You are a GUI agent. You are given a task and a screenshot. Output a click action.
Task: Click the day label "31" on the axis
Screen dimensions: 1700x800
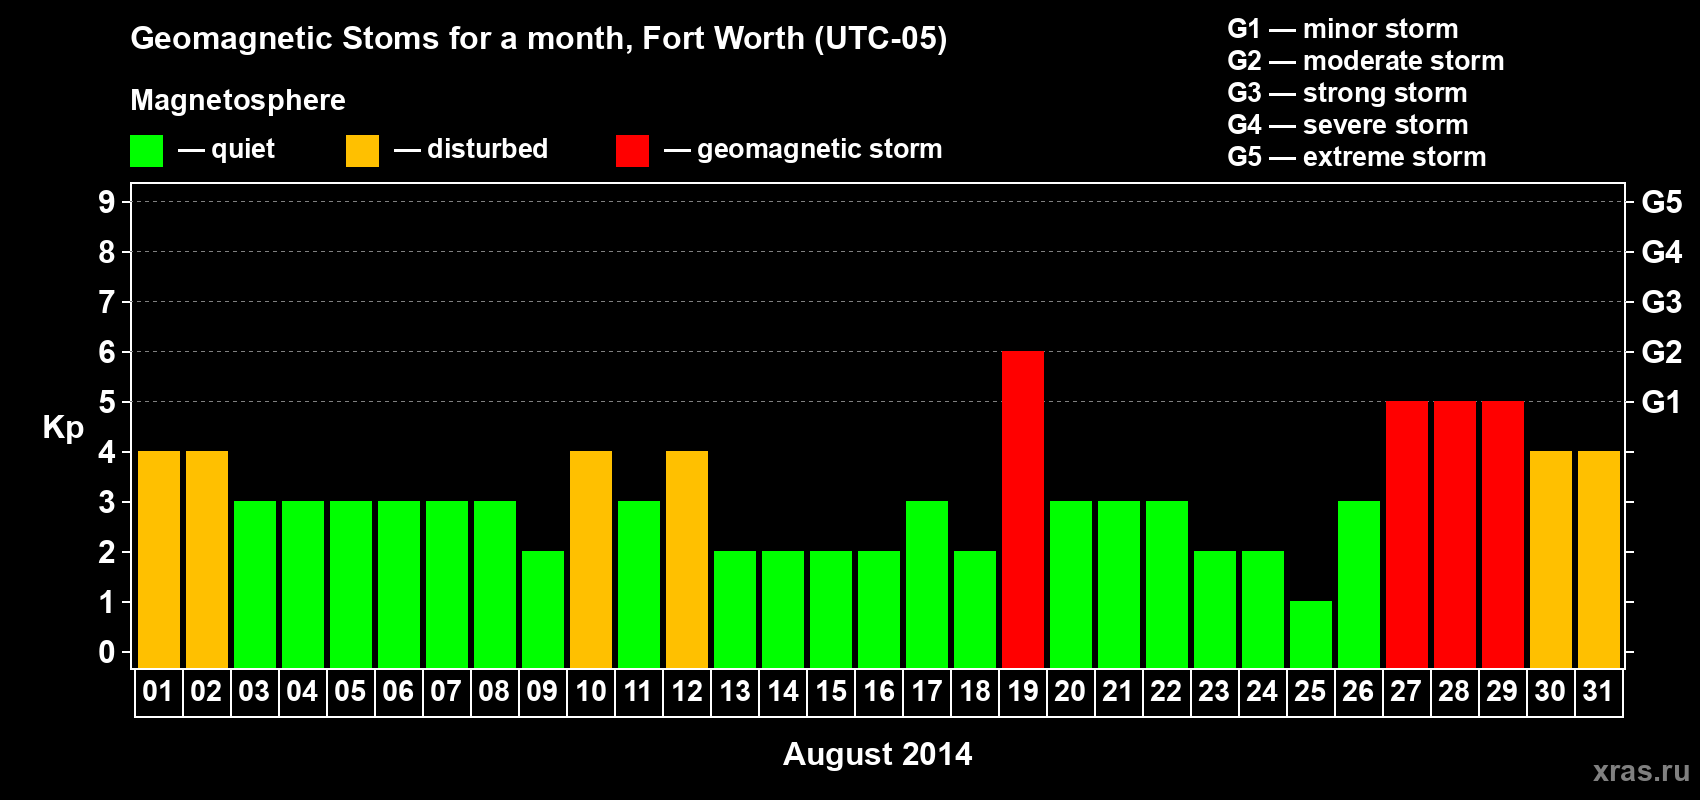pyautogui.click(x=1598, y=691)
